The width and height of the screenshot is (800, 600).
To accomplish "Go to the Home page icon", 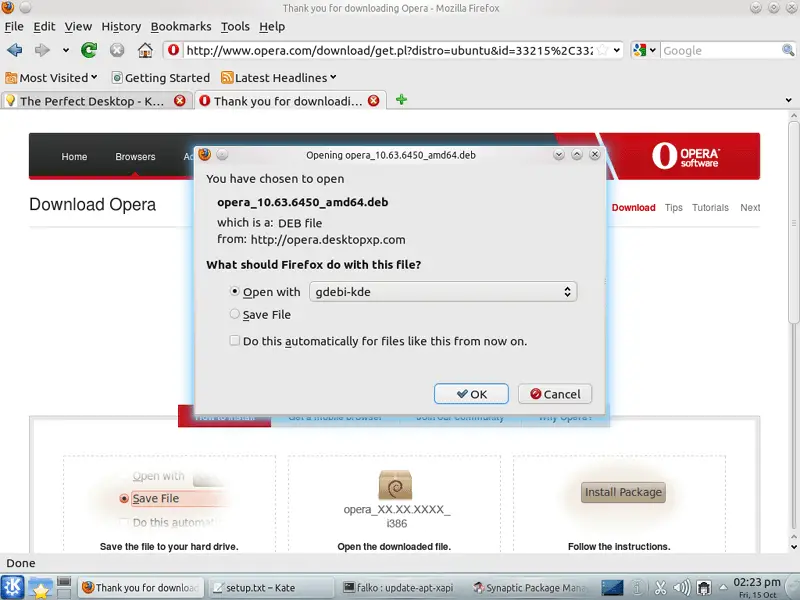I will point(145,50).
